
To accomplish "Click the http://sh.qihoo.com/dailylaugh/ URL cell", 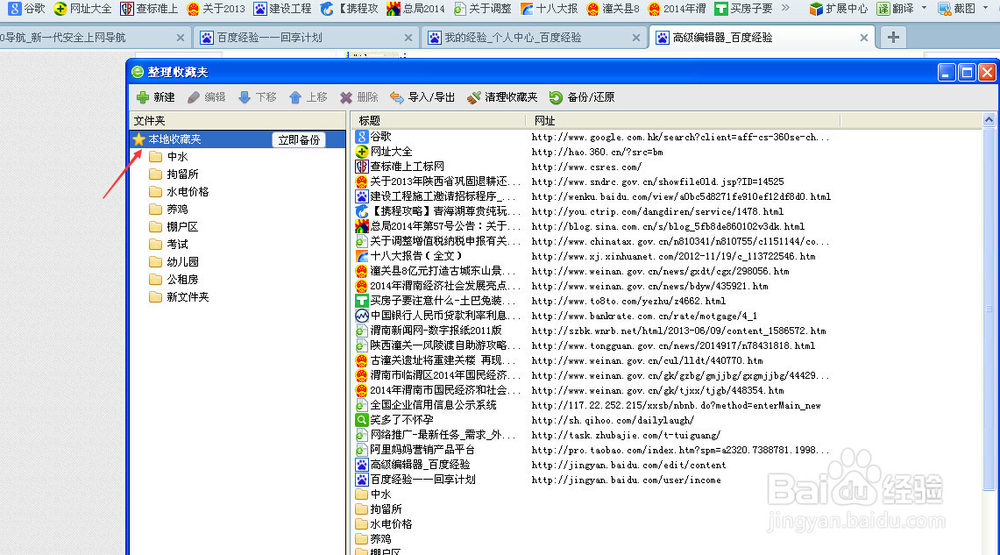I will click(x=613, y=420).
